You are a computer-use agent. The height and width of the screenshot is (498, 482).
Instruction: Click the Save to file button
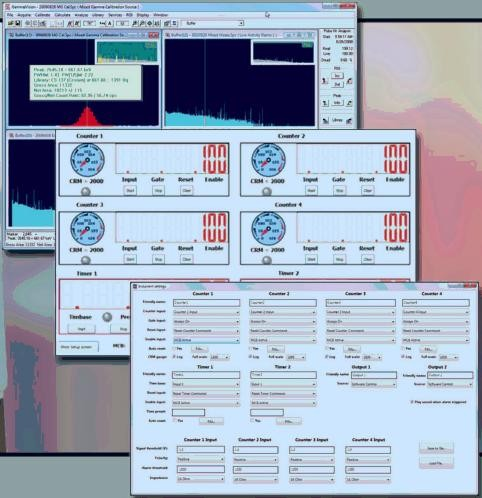coord(436,448)
